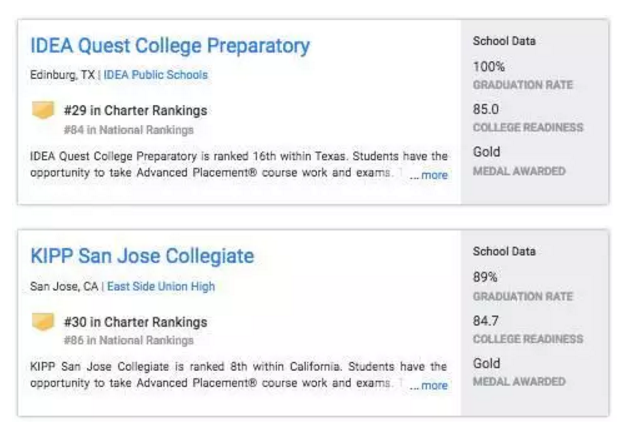The image size is (625, 433).
Task: Click the 89% graduation rate value
Action: [x=485, y=277]
